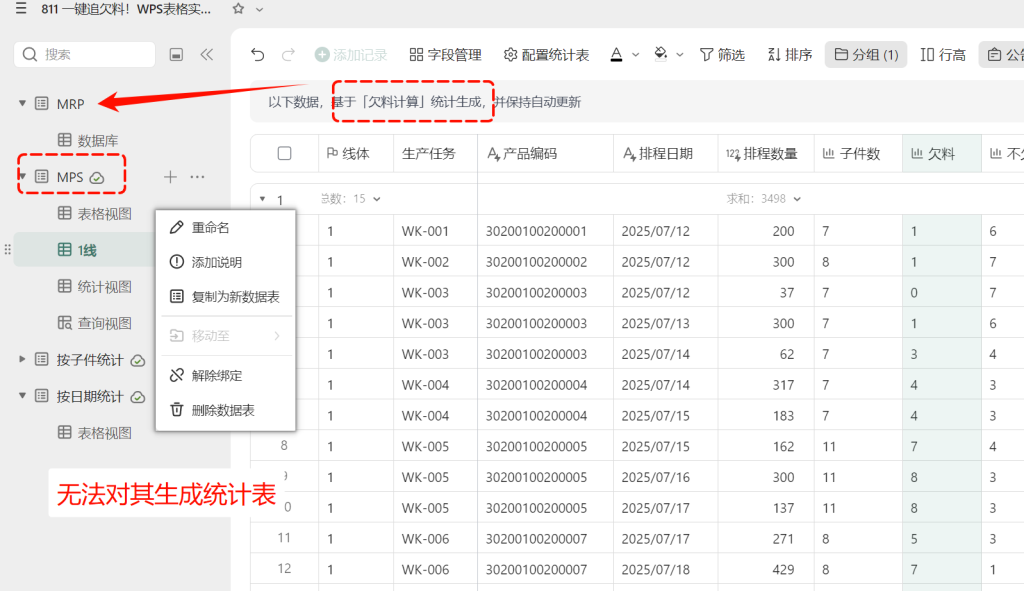Star the document as favorite

tap(238, 9)
